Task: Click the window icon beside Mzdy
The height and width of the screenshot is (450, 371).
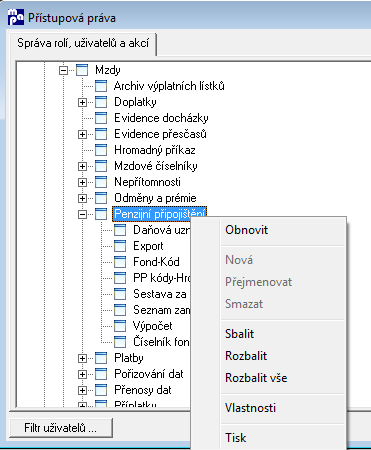Action: 82,70
